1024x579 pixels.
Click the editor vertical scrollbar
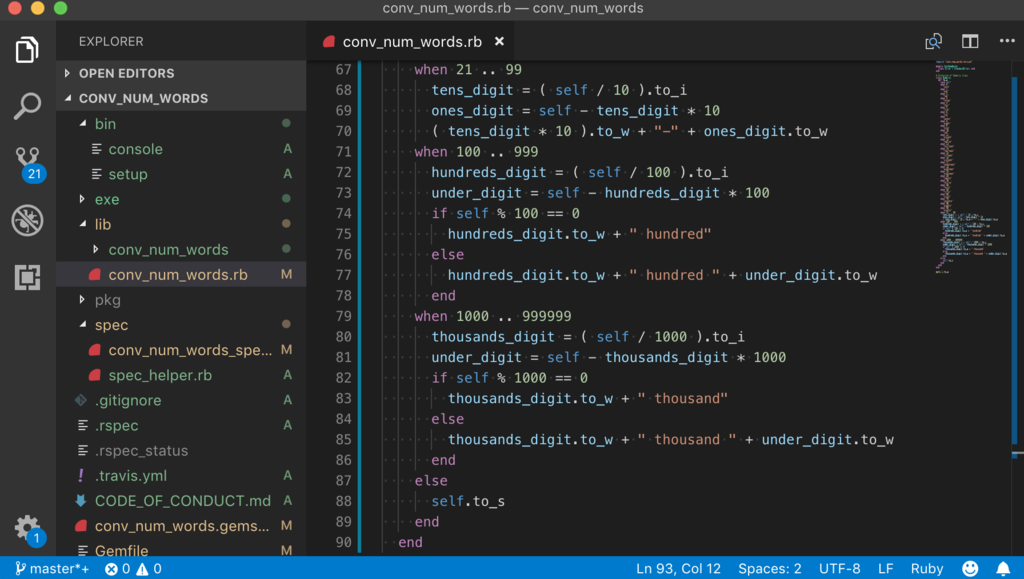tap(1017, 261)
